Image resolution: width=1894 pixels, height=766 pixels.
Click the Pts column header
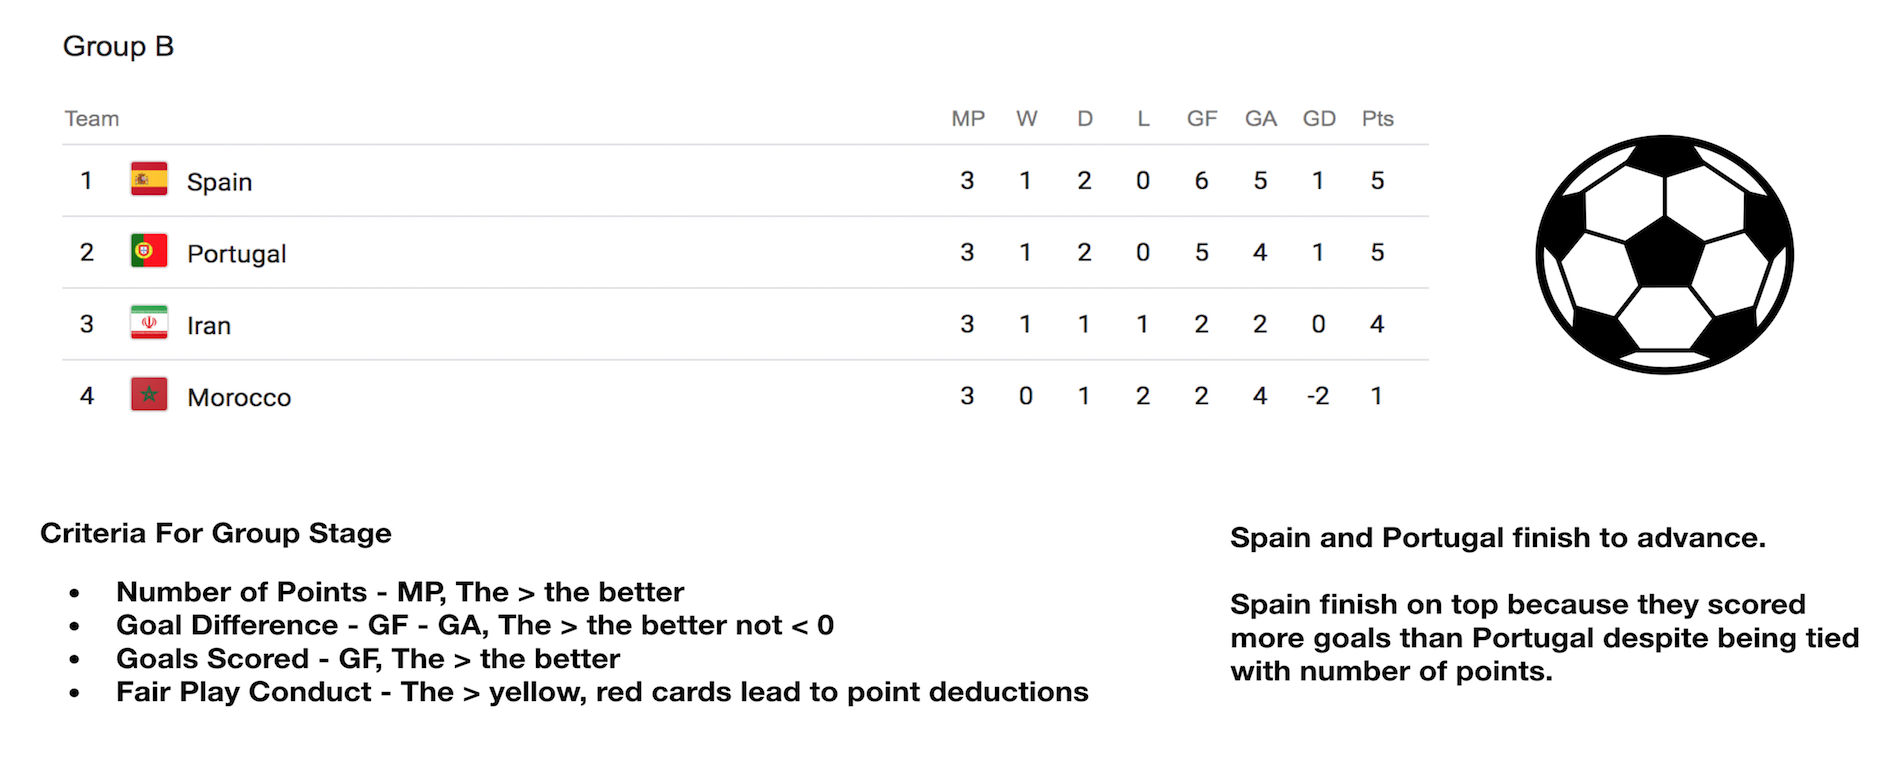[1378, 119]
